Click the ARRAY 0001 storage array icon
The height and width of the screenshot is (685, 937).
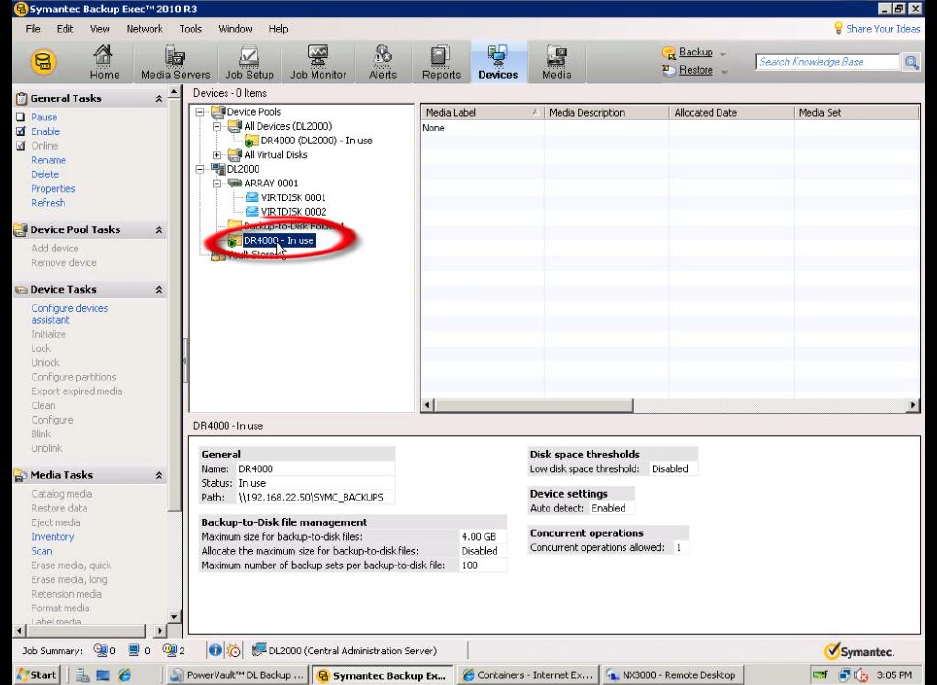tap(235, 183)
